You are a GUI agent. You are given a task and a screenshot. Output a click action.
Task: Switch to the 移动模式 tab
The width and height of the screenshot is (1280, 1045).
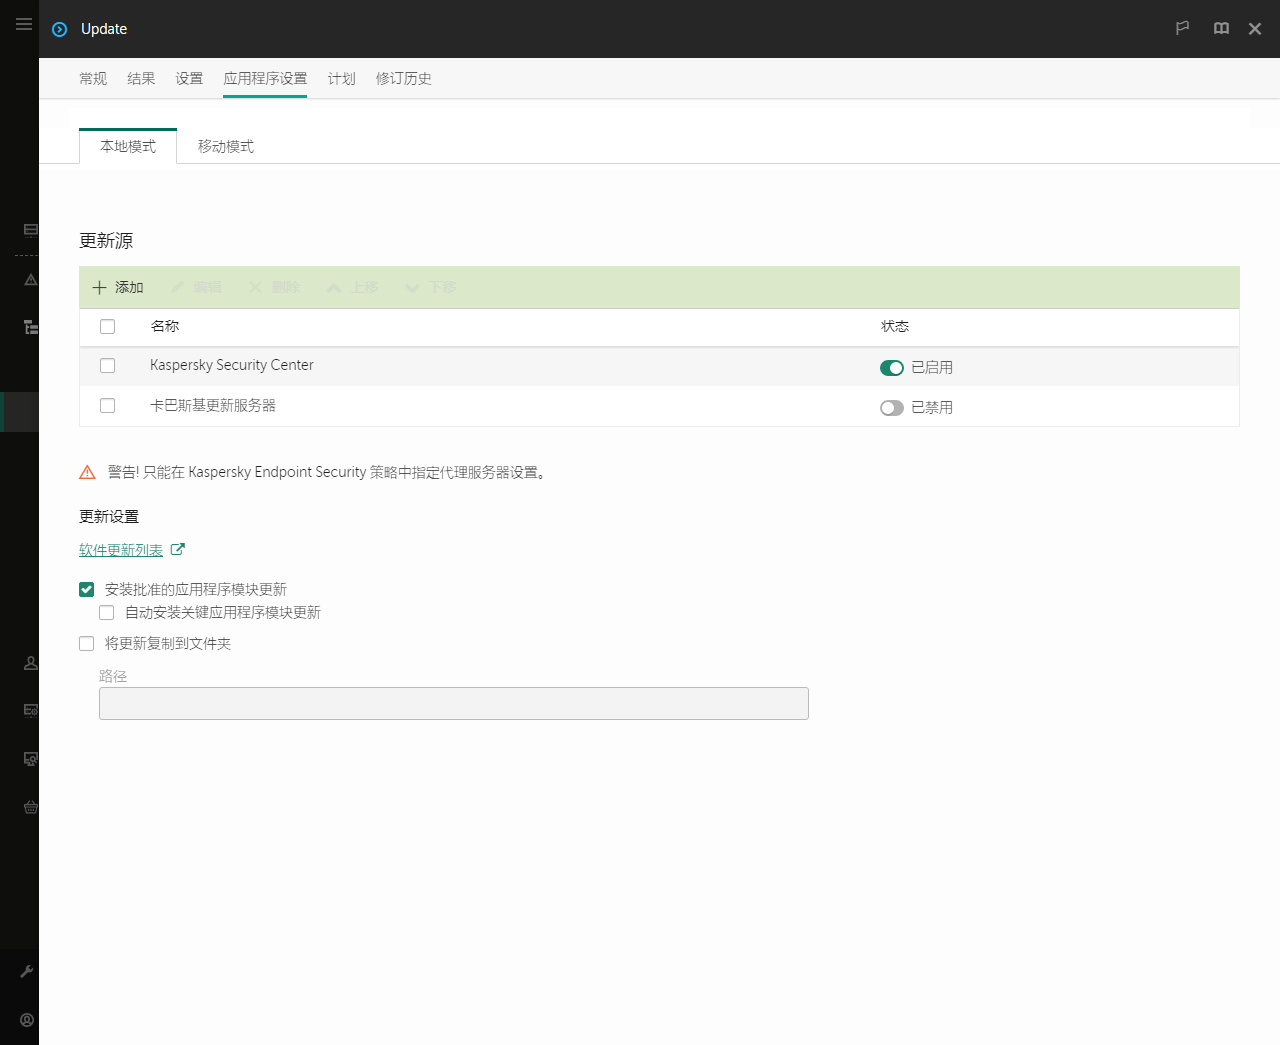point(226,146)
